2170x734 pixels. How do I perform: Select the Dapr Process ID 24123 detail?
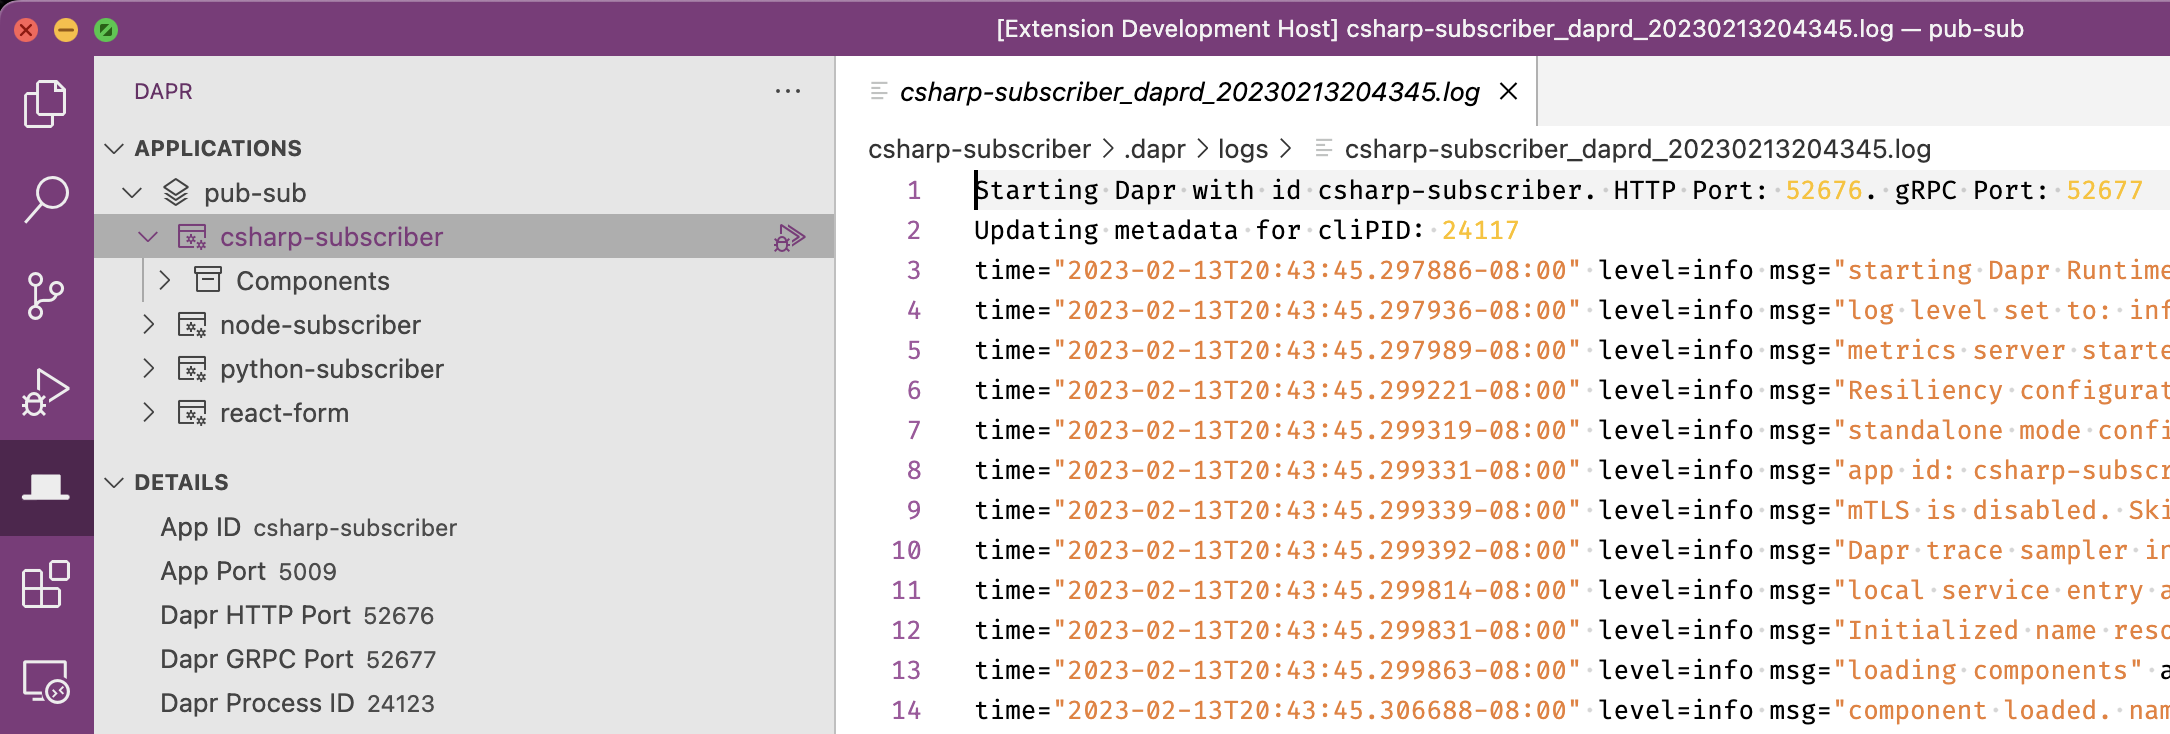(297, 703)
